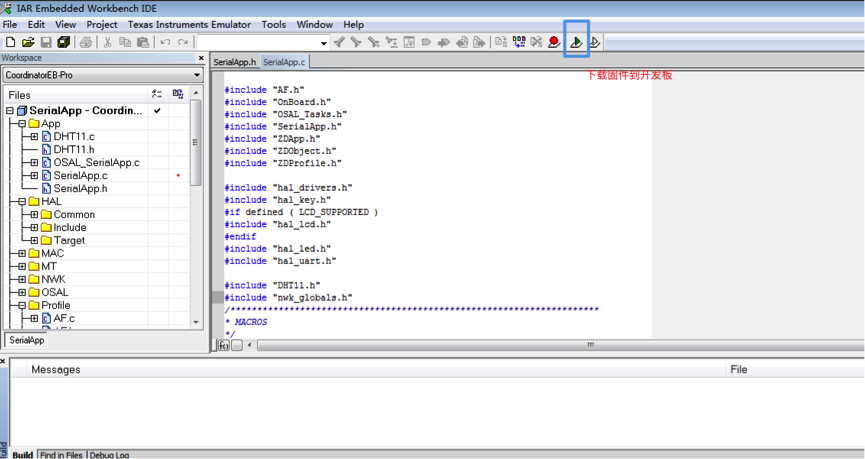Open the Project menu
The width and height of the screenshot is (865, 459).
[x=101, y=24]
